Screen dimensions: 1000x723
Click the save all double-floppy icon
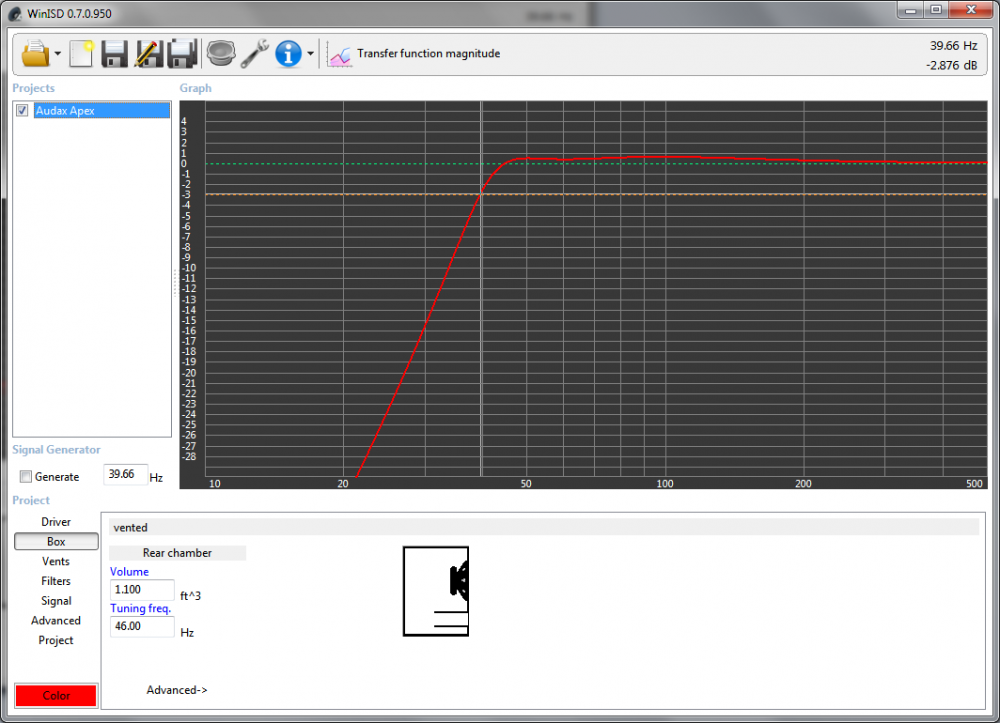pyautogui.click(x=181, y=53)
